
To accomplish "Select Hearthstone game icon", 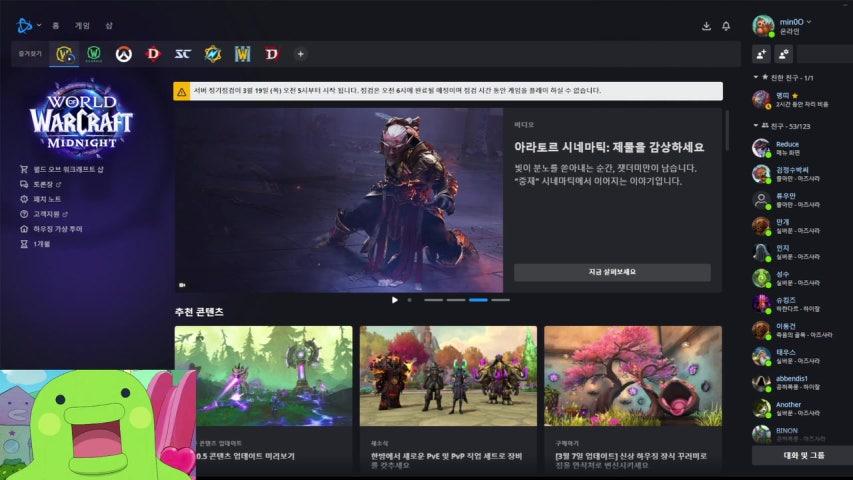I will coord(213,54).
